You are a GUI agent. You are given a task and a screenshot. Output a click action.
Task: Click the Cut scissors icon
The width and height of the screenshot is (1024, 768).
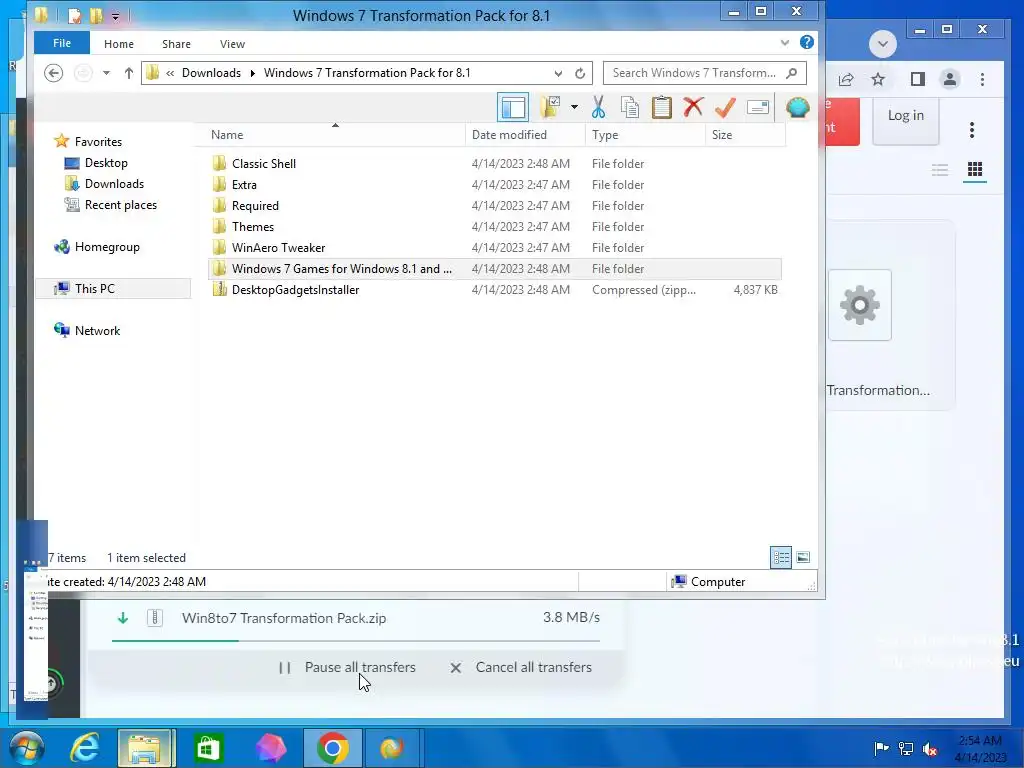click(x=598, y=107)
